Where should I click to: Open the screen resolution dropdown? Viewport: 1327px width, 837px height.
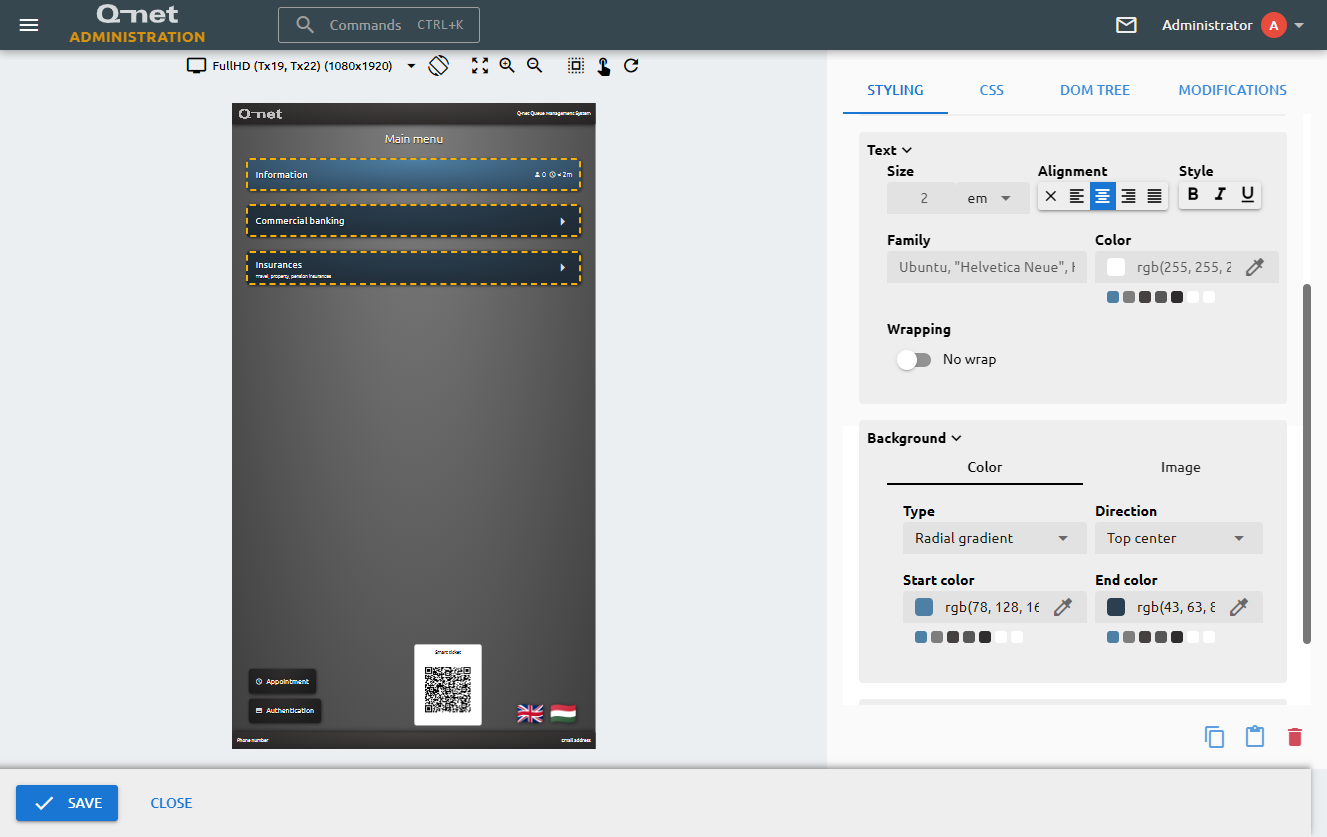[411, 66]
